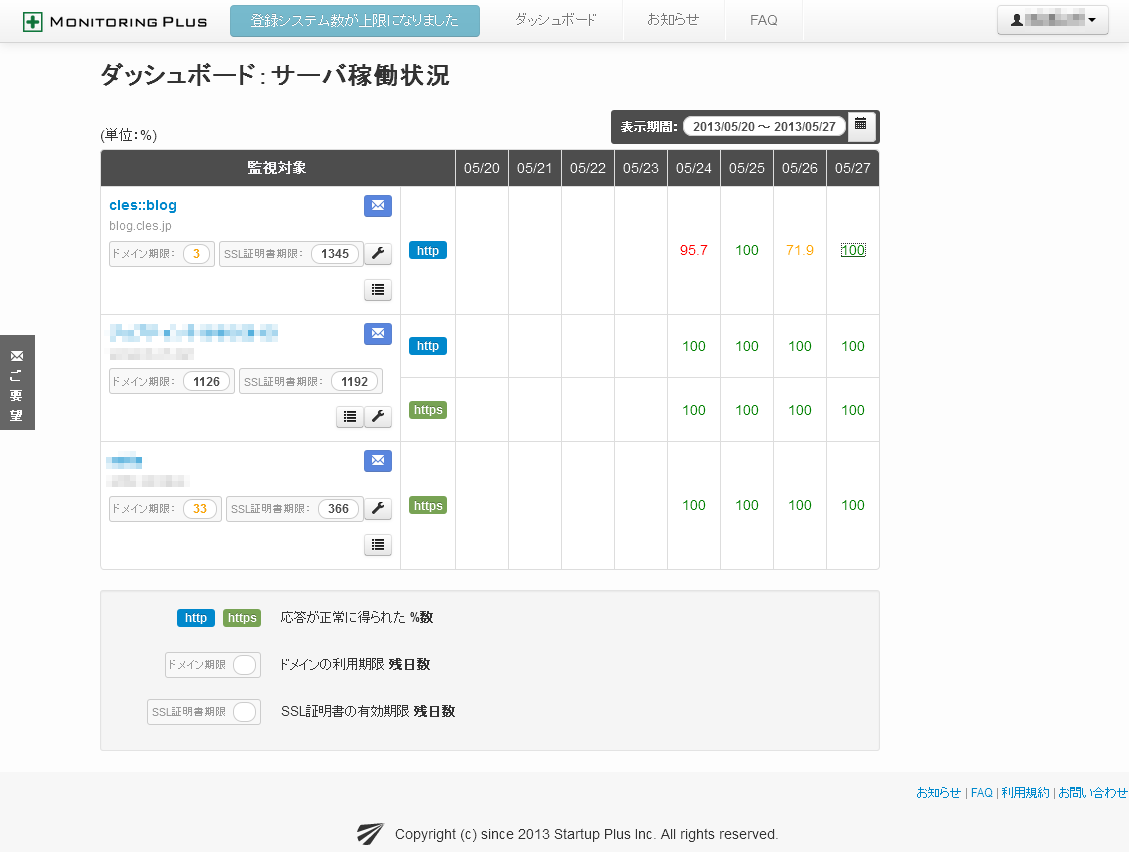Click the calendar icon beside date range
This screenshot has width=1129, height=852.
pyautogui.click(x=861, y=126)
